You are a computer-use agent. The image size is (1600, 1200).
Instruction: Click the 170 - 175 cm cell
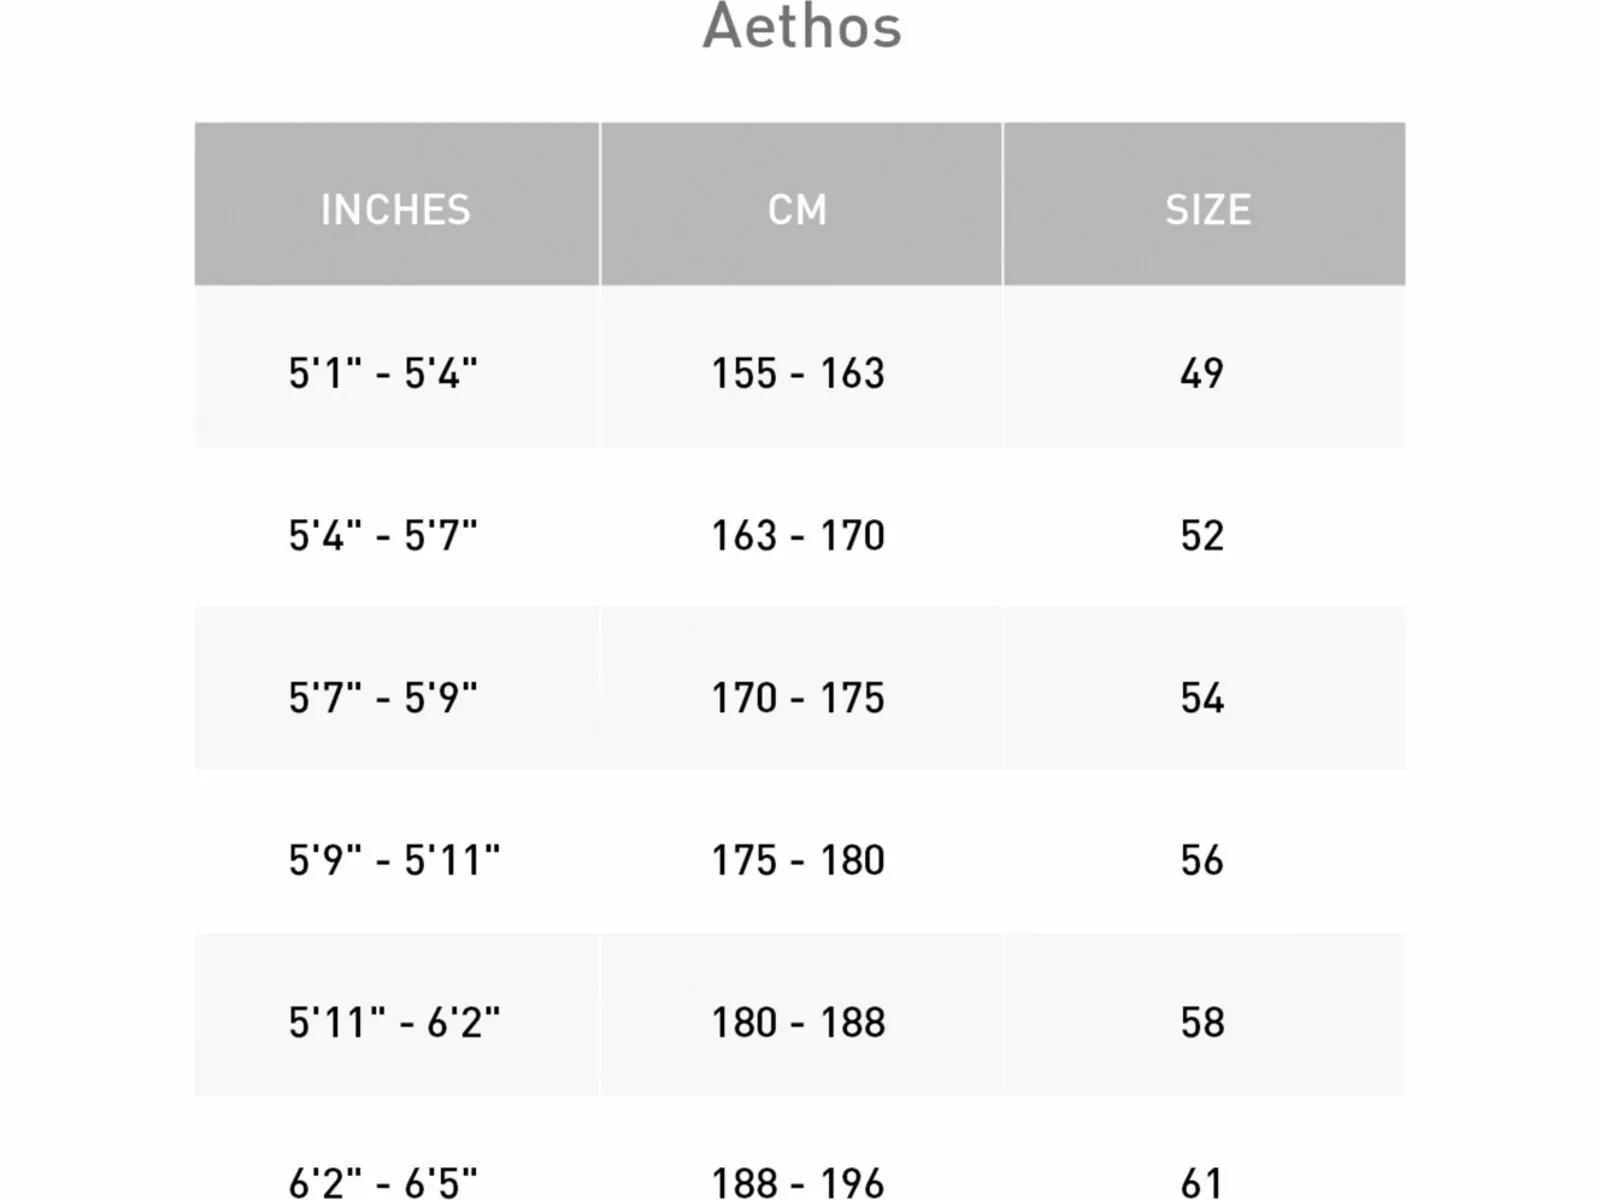coord(798,697)
